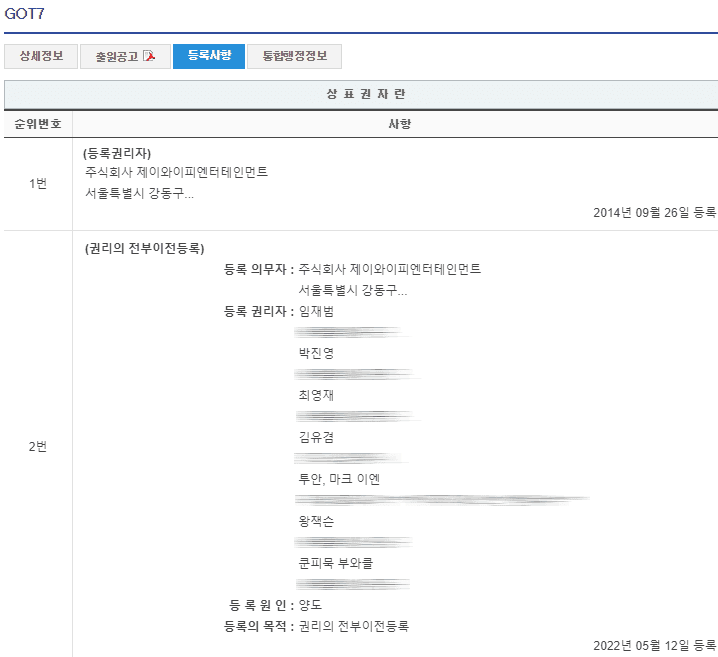Click the name 최영재

pyautogui.click(x=316, y=395)
